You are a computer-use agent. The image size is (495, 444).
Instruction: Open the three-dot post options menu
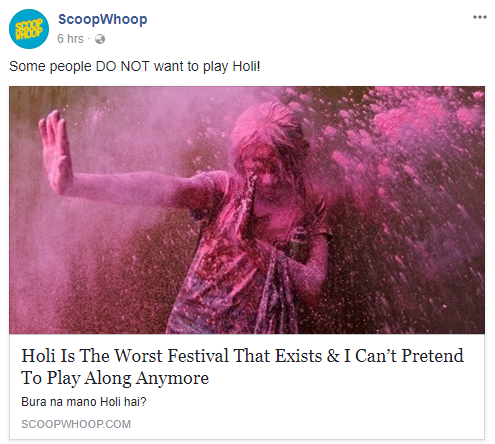480,17
